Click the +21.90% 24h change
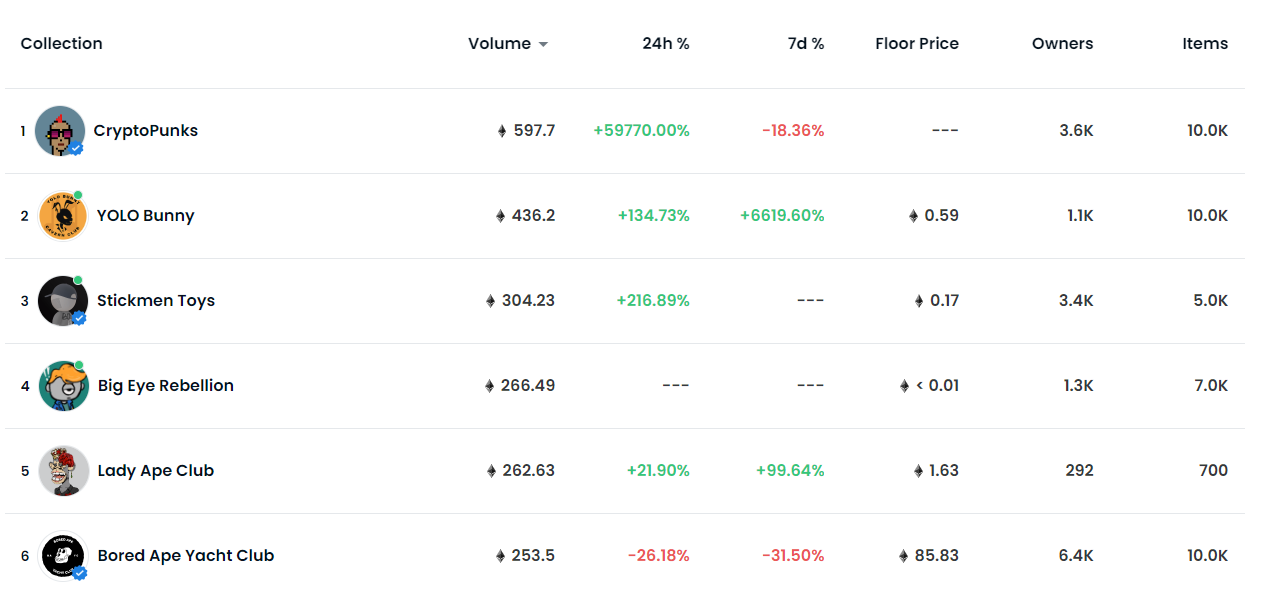 pyautogui.click(x=658, y=471)
